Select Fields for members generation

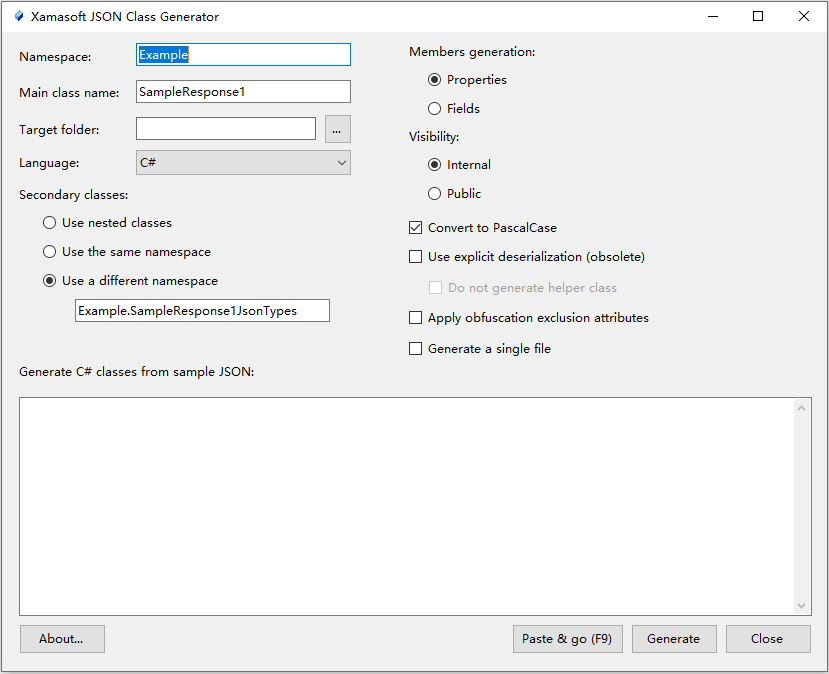click(x=434, y=109)
